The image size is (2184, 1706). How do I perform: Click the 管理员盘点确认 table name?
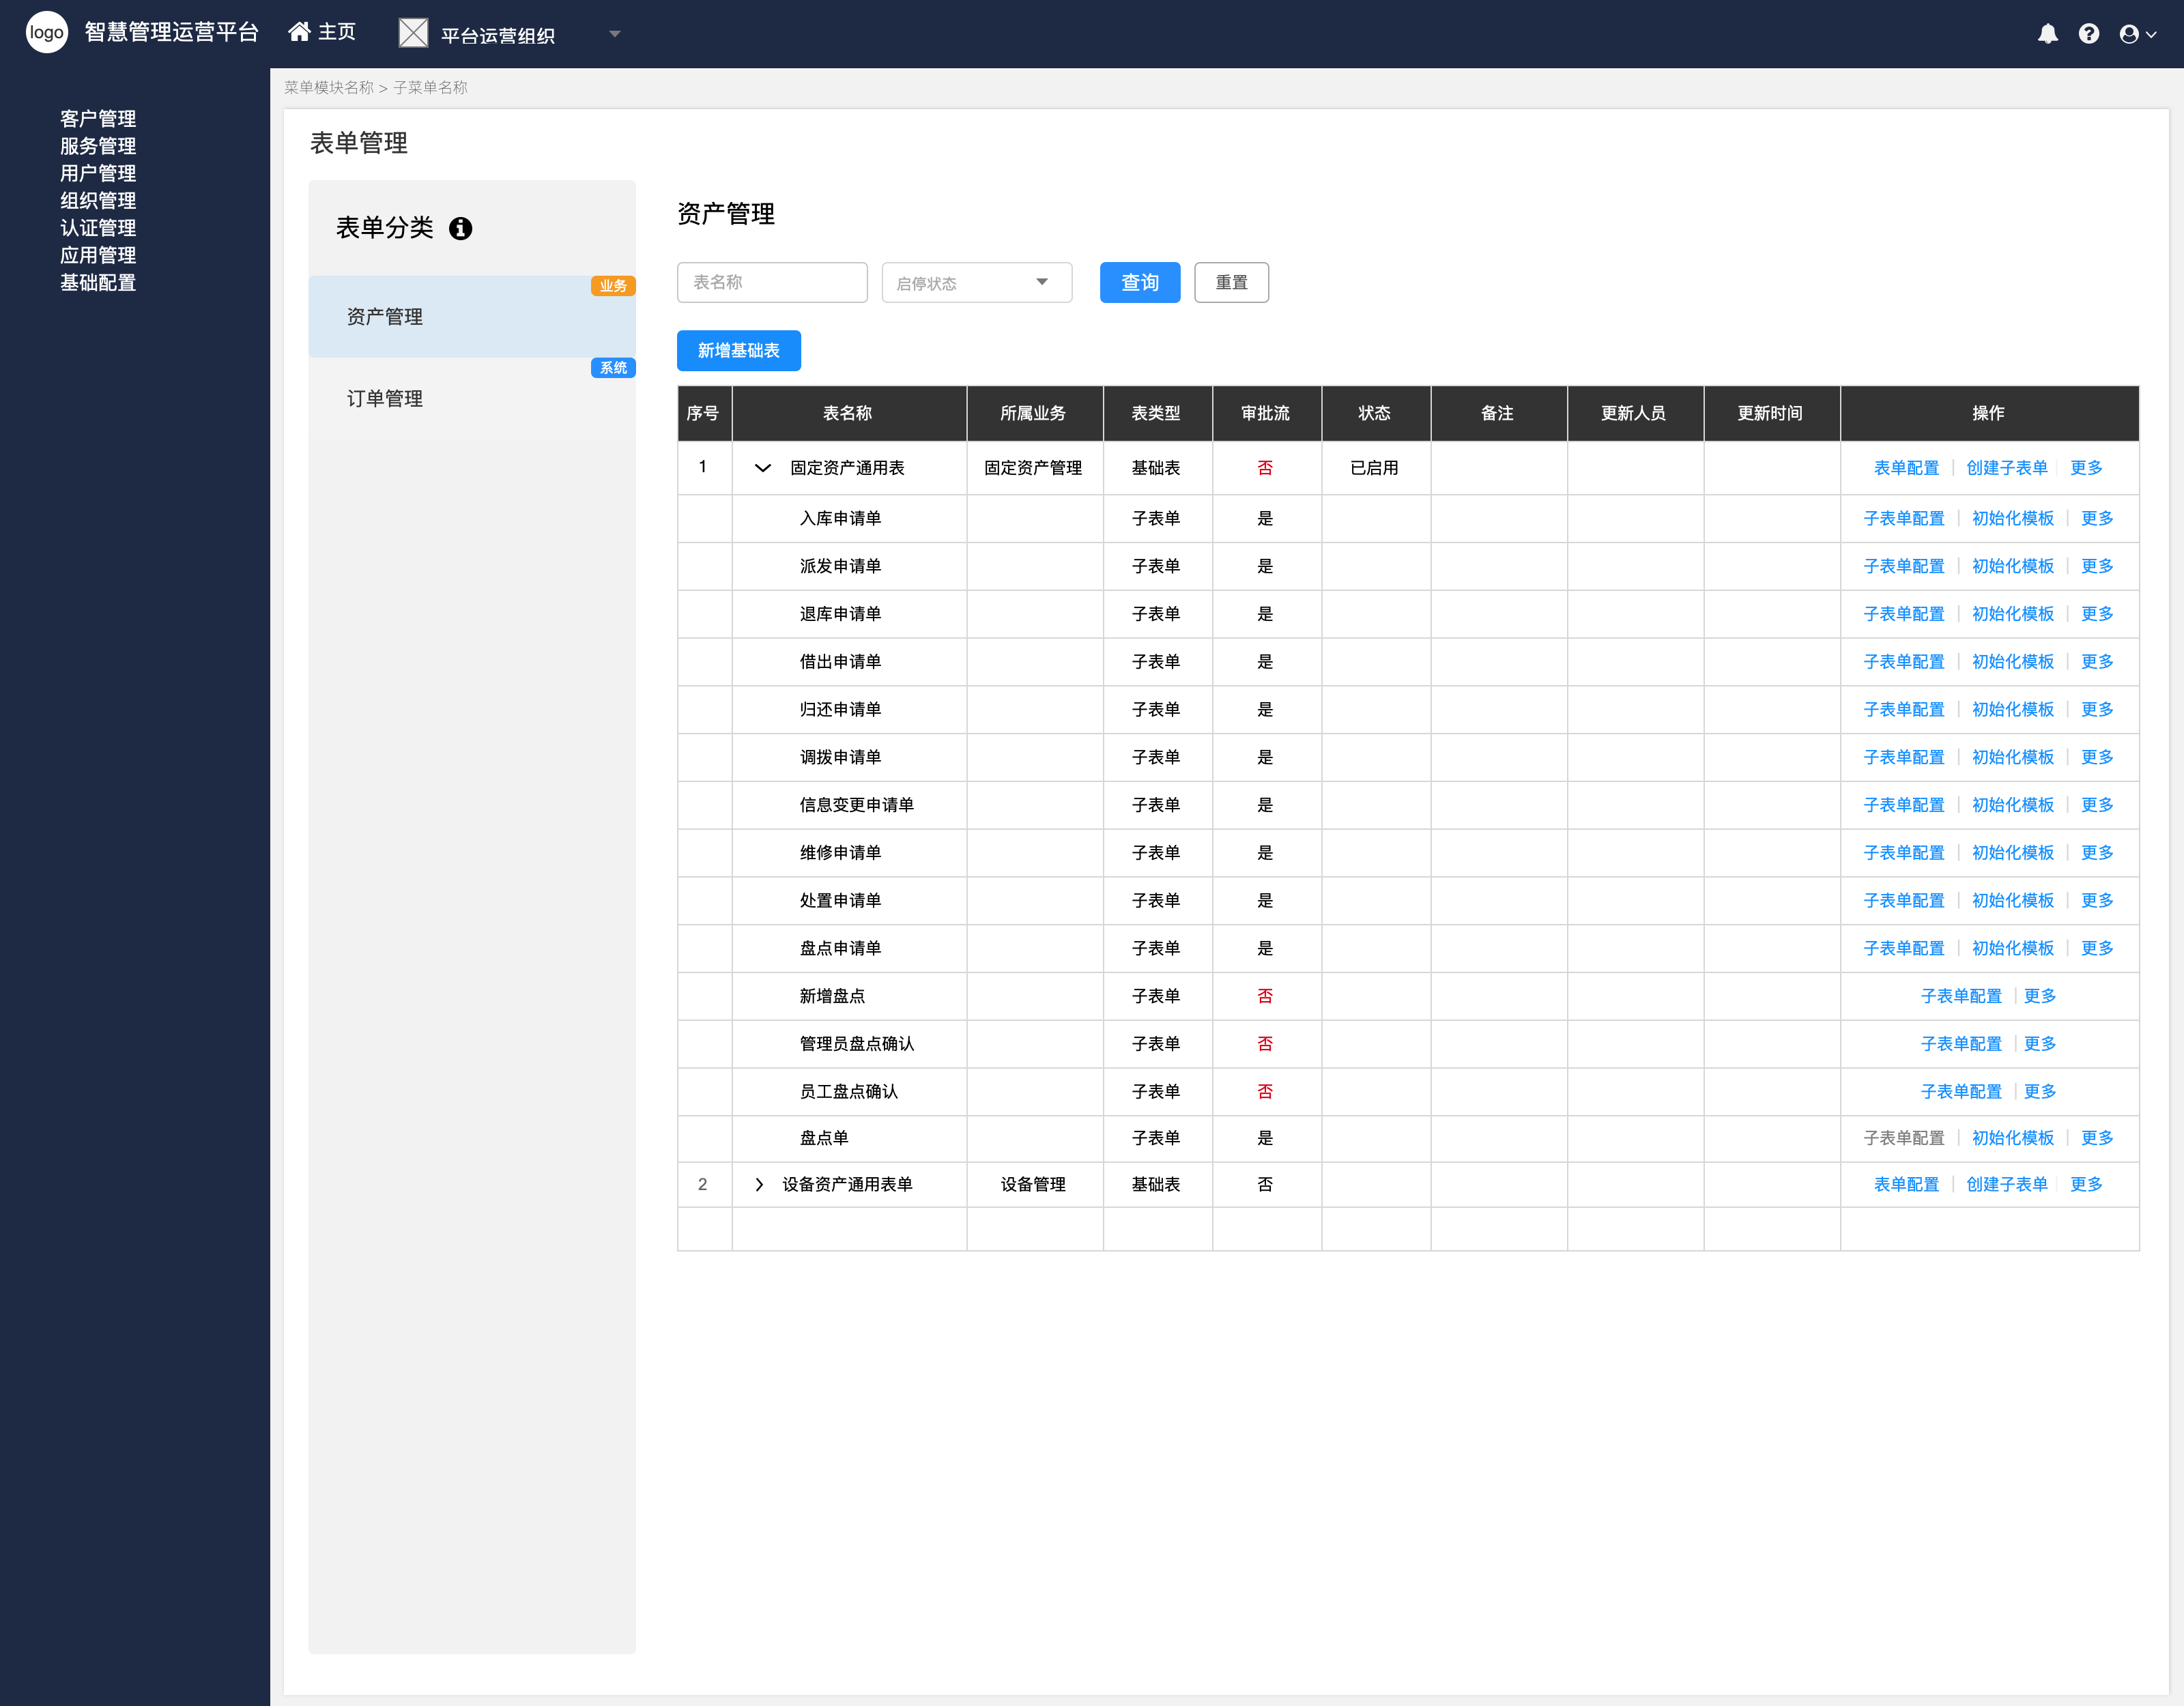coord(857,1044)
